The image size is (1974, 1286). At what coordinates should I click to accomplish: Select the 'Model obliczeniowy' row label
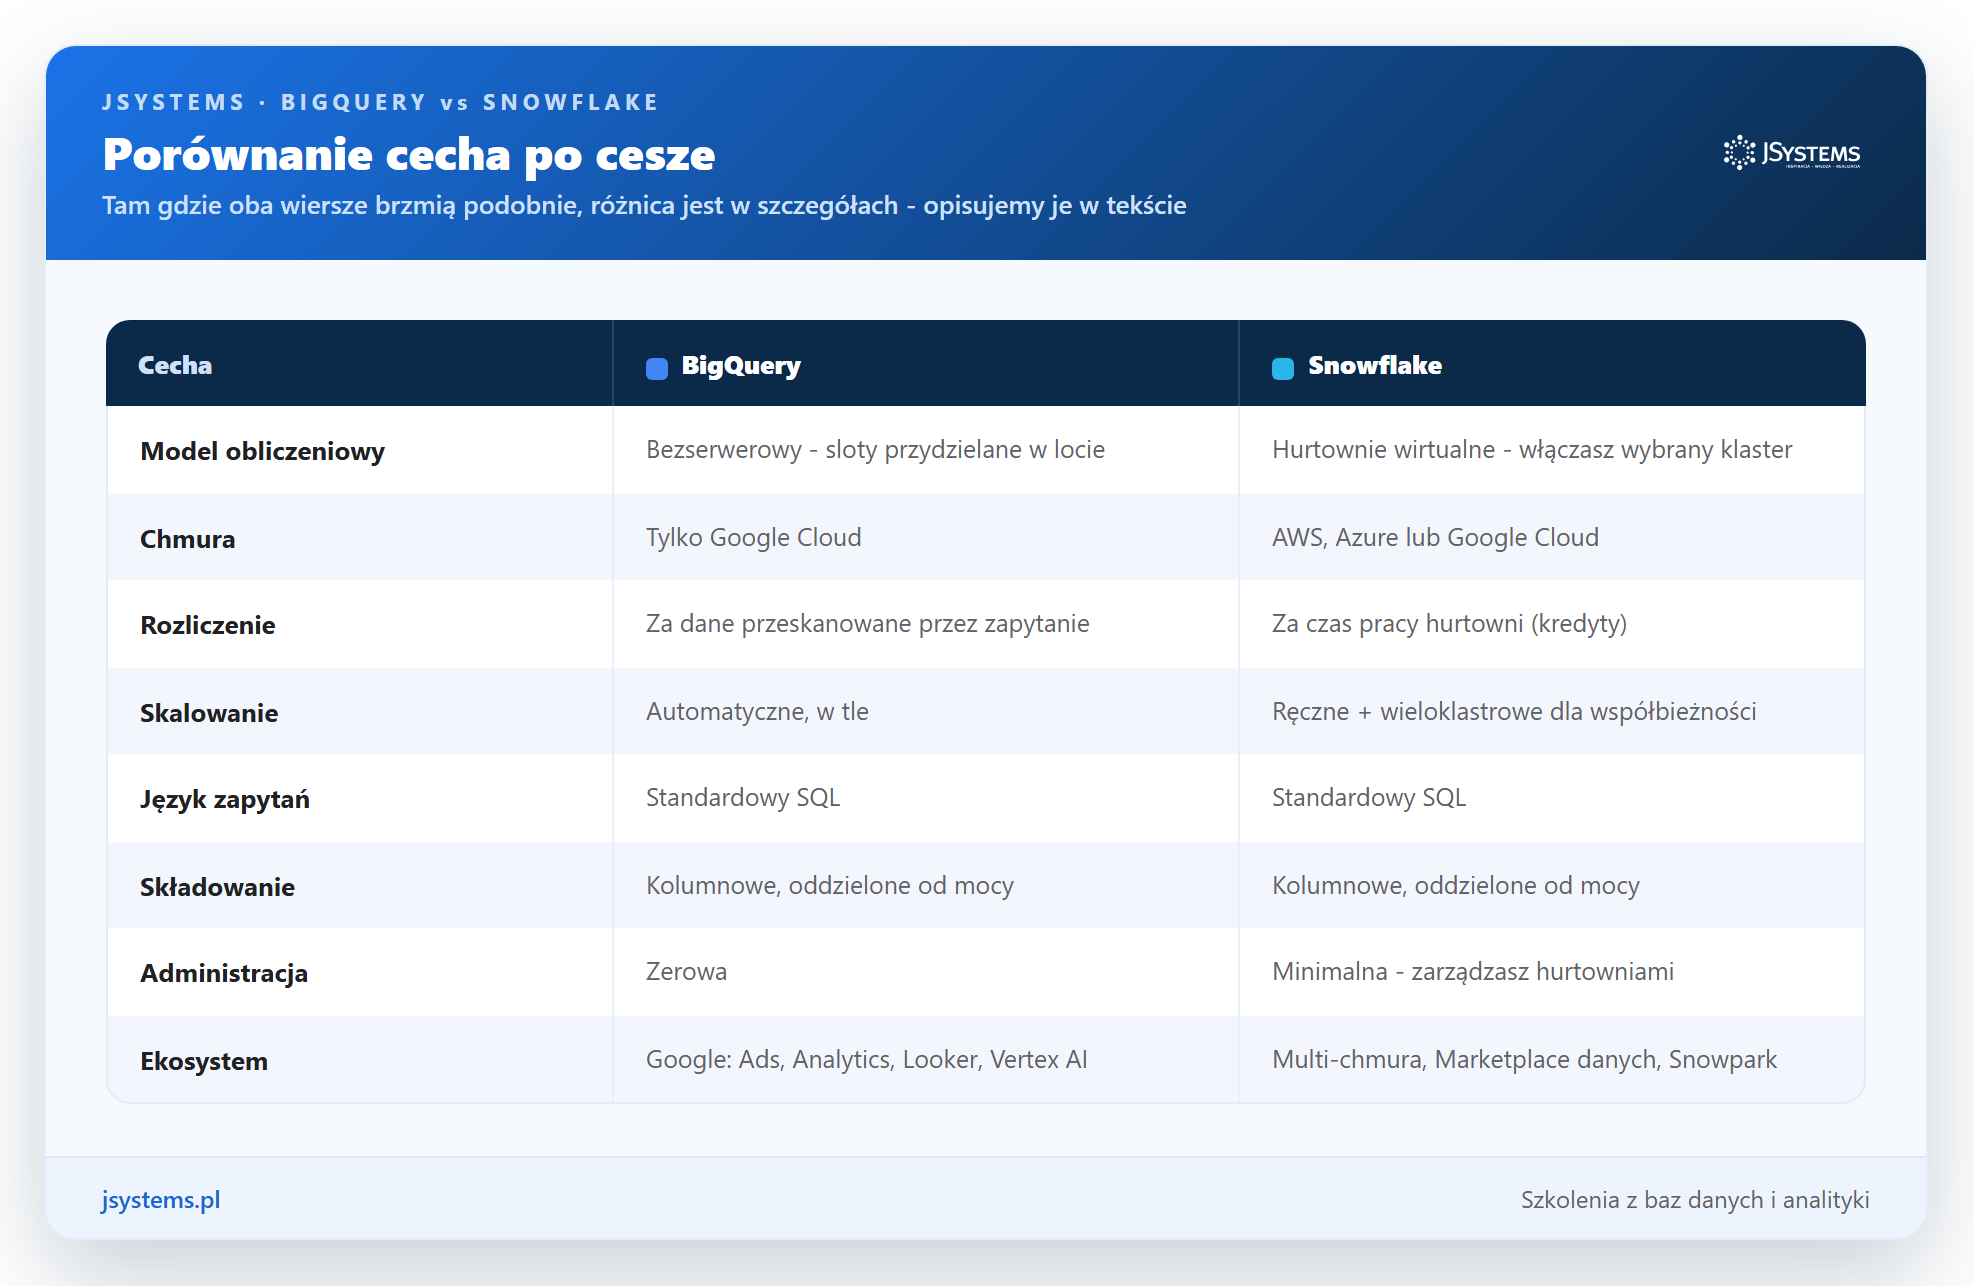click(262, 452)
